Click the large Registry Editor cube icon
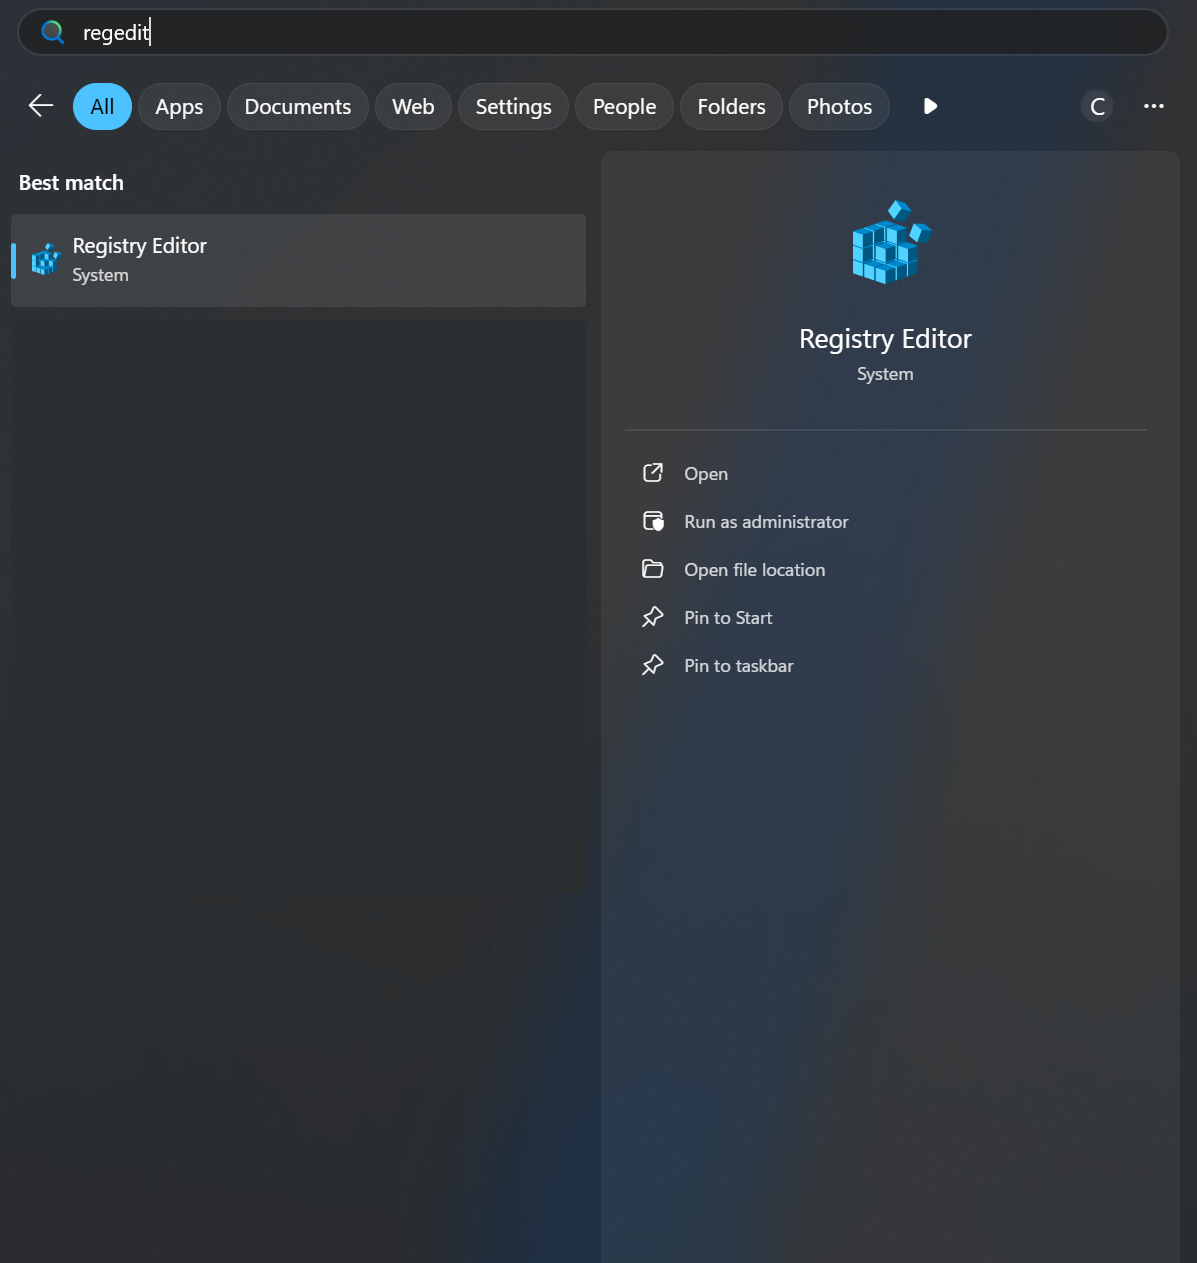The width and height of the screenshot is (1197, 1263). (890, 242)
